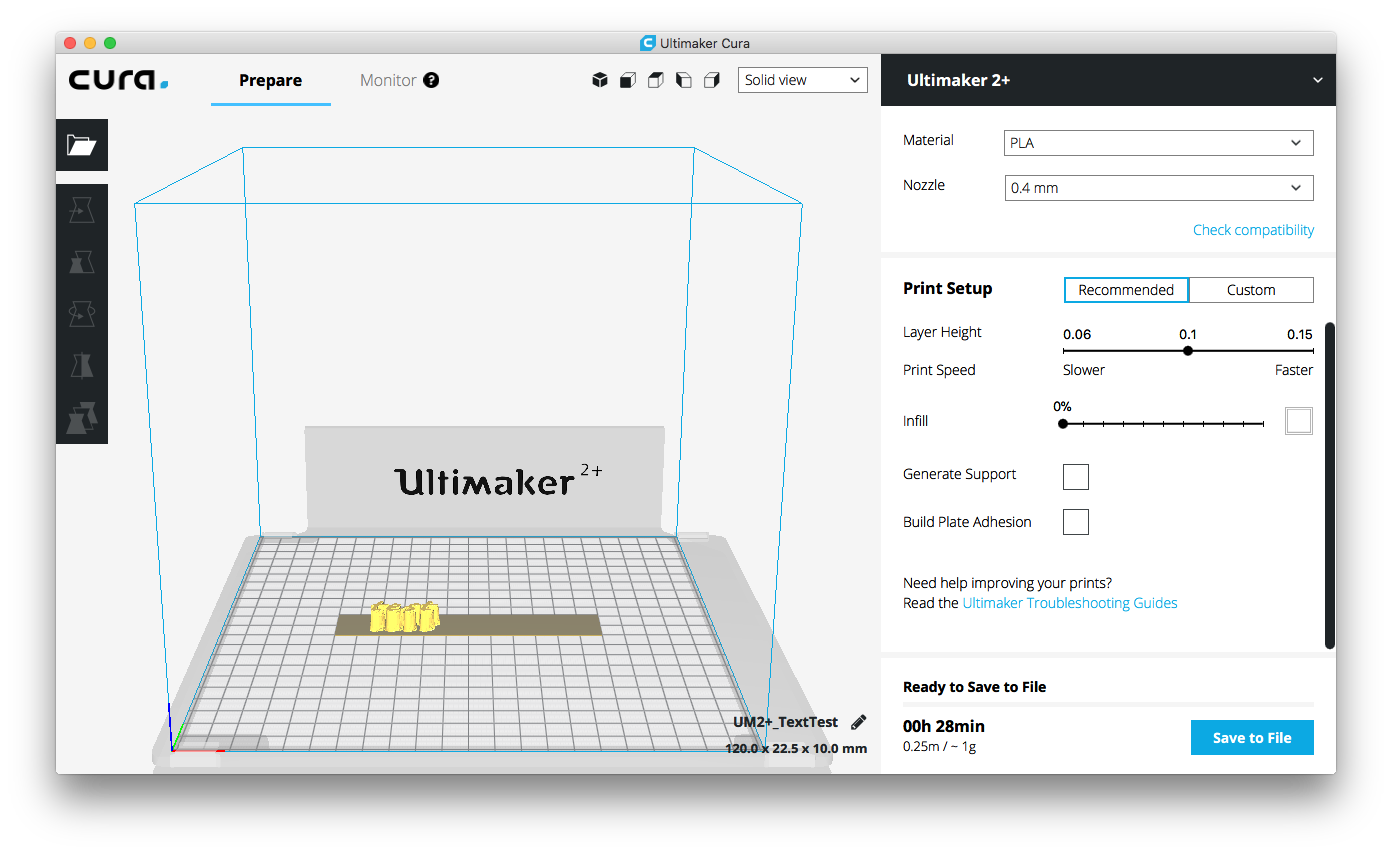Screen dimensions: 1392x854
Task: Switch to right side camera view
Action: pos(712,80)
